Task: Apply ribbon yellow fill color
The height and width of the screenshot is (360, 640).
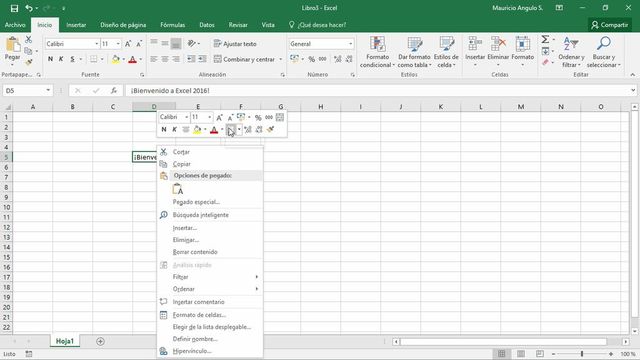Action: pos(116,59)
